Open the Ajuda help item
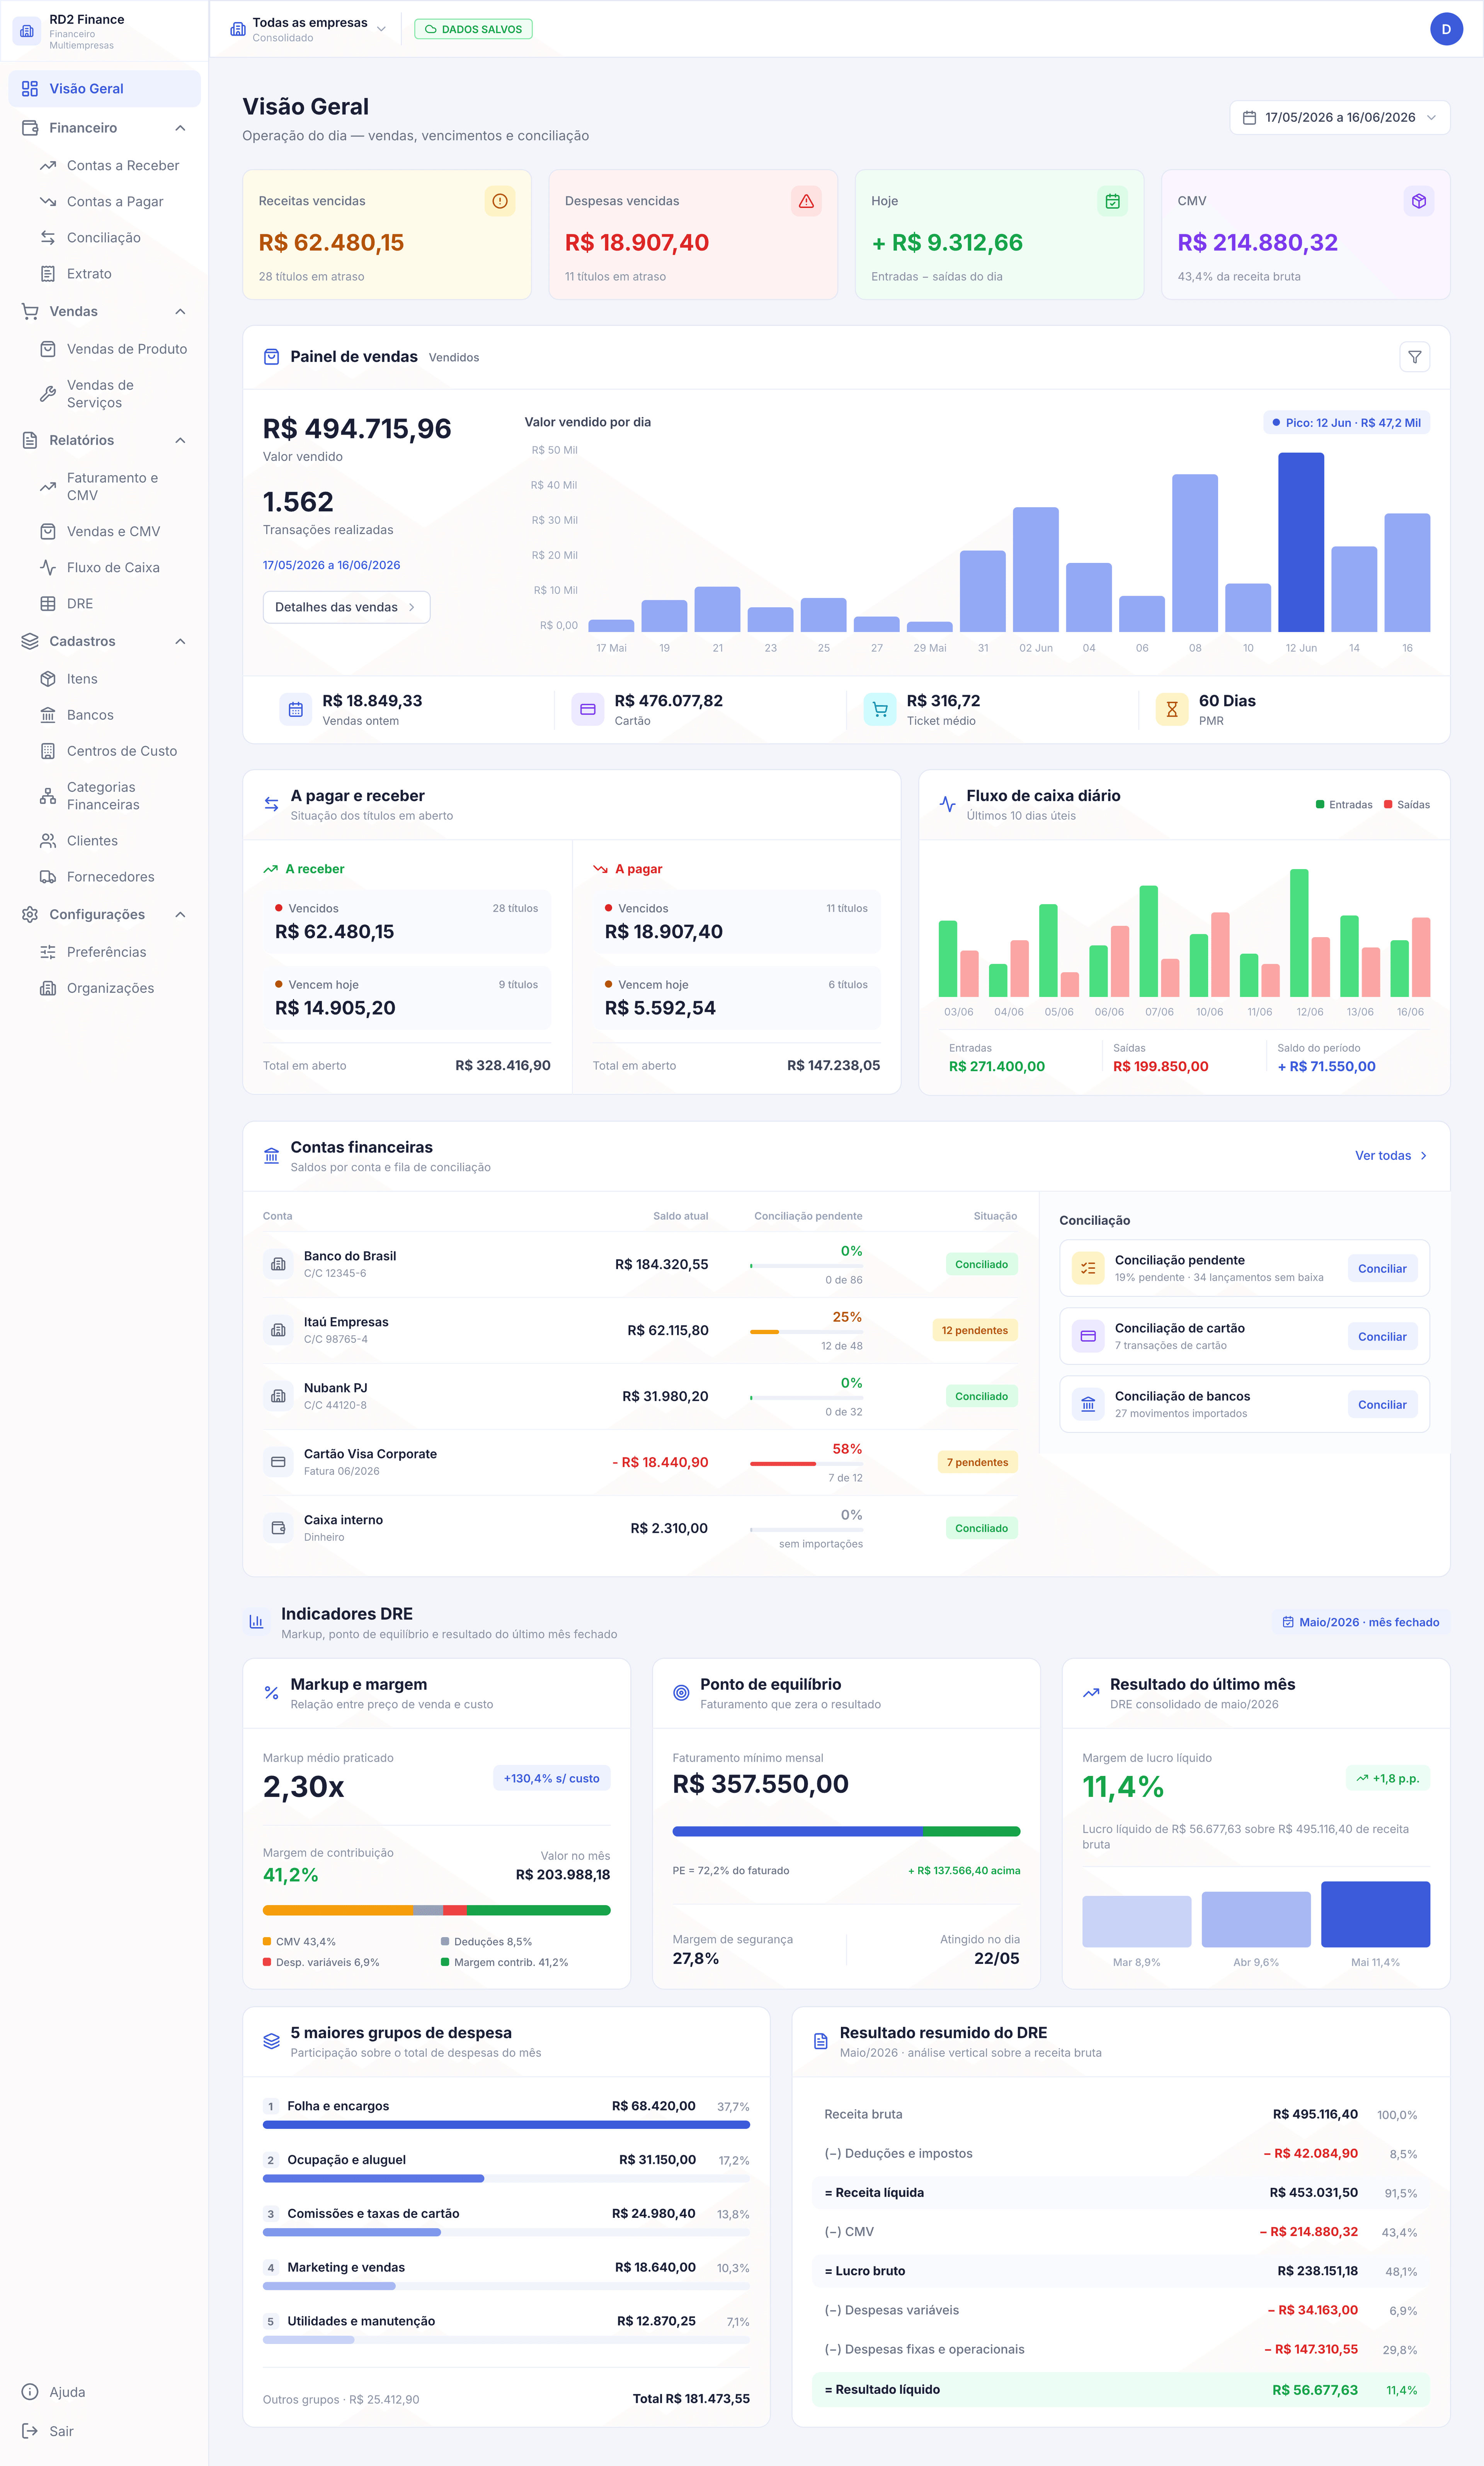The image size is (1484, 2466). (x=104, y=2392)
